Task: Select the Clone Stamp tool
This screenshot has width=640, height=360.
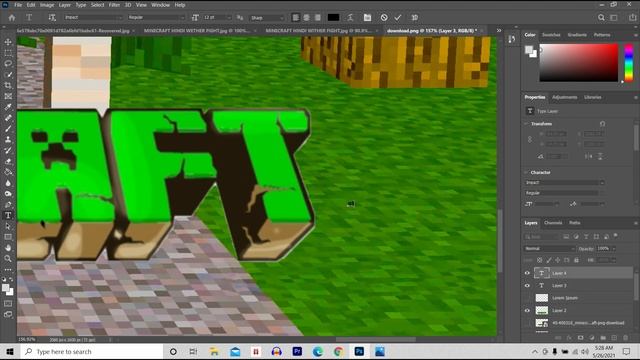Action: [8, 140]
